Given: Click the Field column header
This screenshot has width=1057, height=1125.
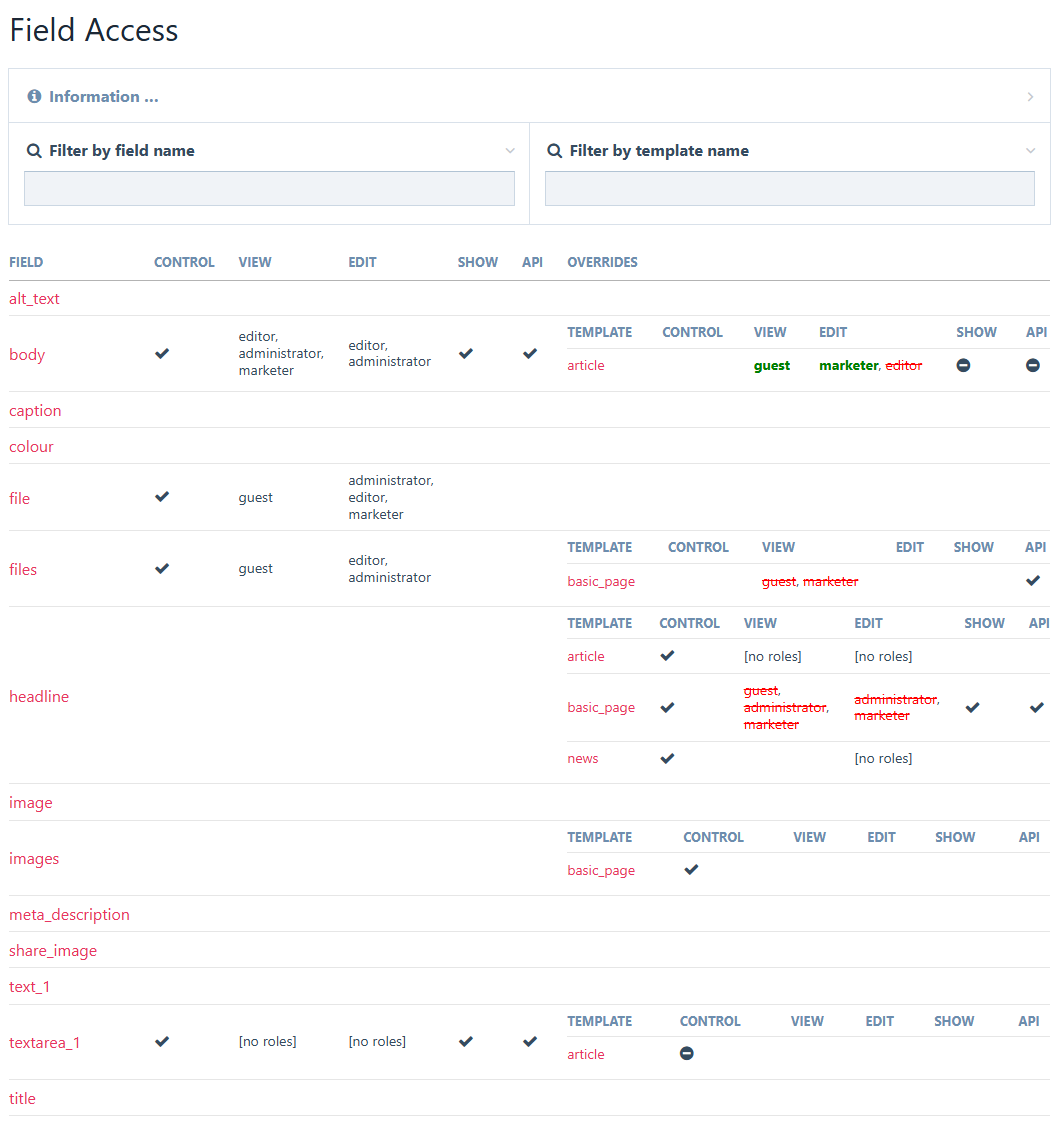Looking at the screenshot, I should click(26, 263).
